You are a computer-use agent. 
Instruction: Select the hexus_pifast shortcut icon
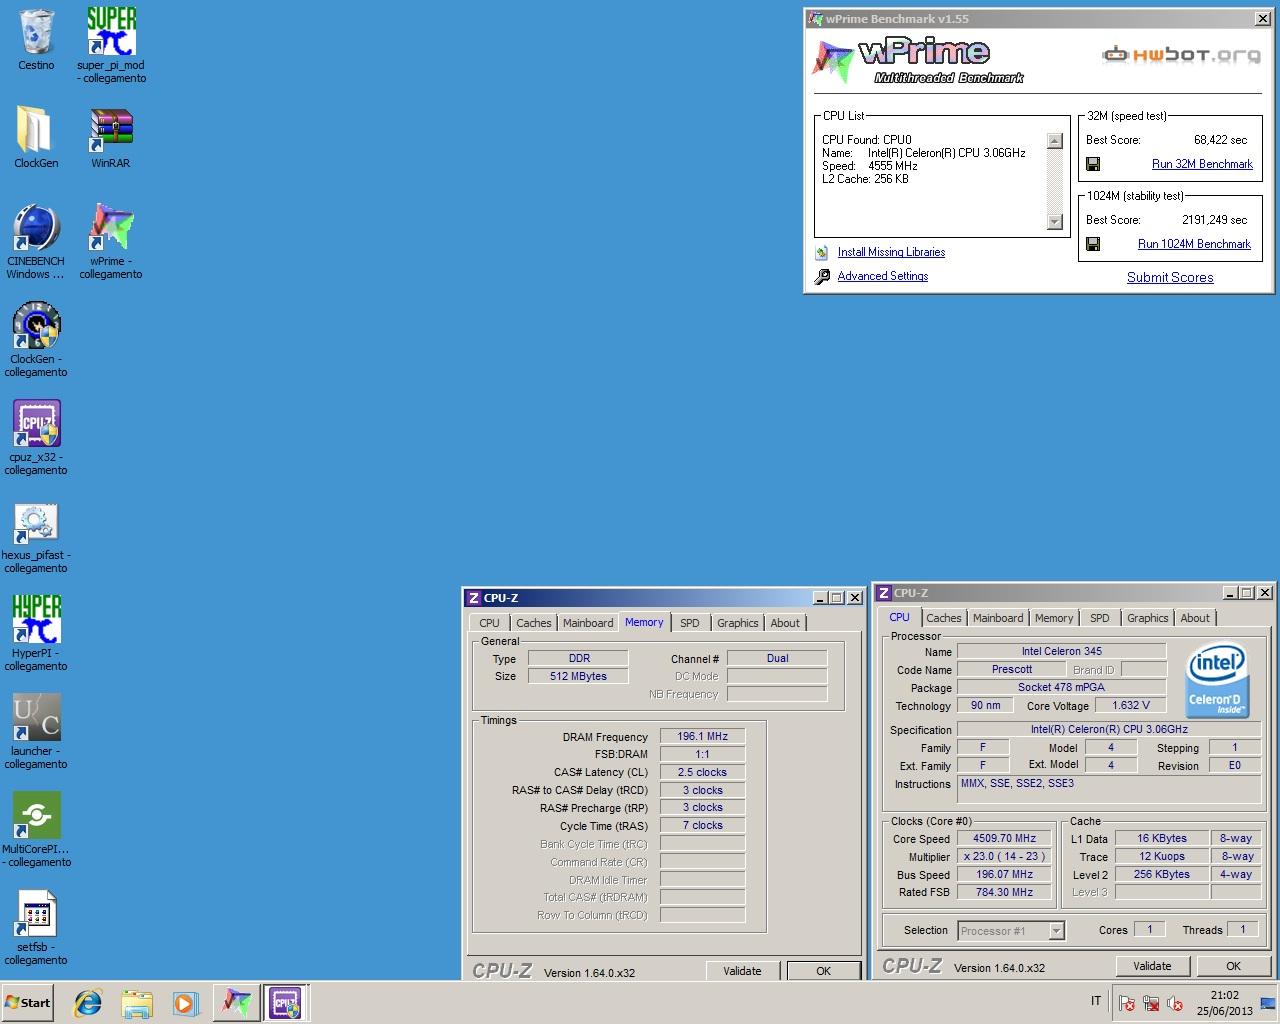pyautogui.click(x=36, y=535)
